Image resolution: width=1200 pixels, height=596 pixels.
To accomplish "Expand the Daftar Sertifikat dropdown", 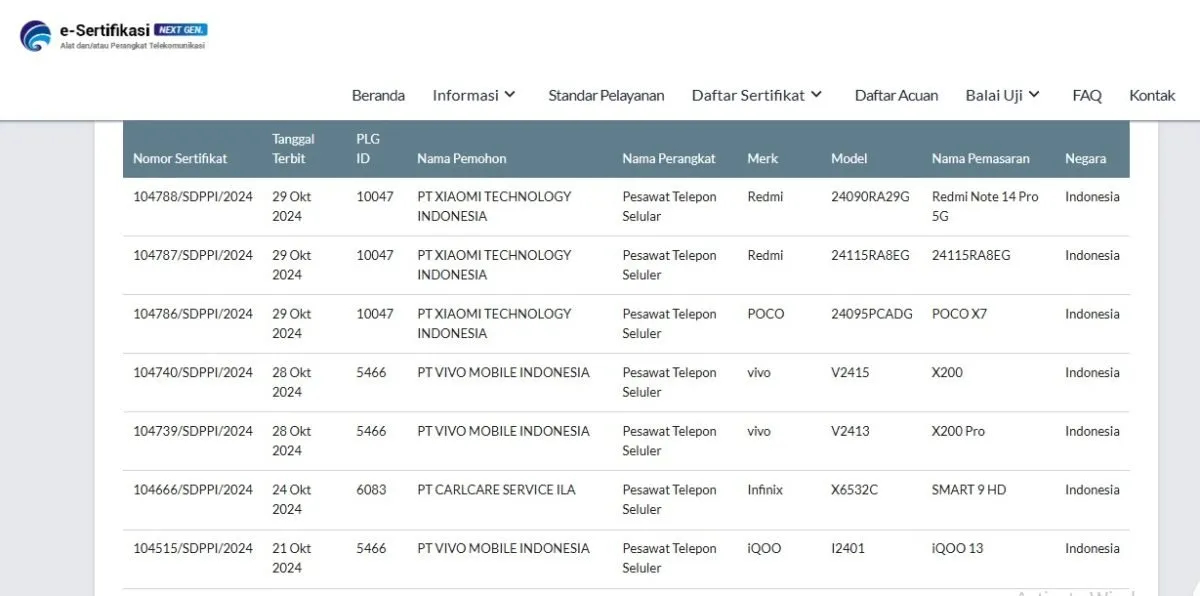I will (x=757, y=95).
